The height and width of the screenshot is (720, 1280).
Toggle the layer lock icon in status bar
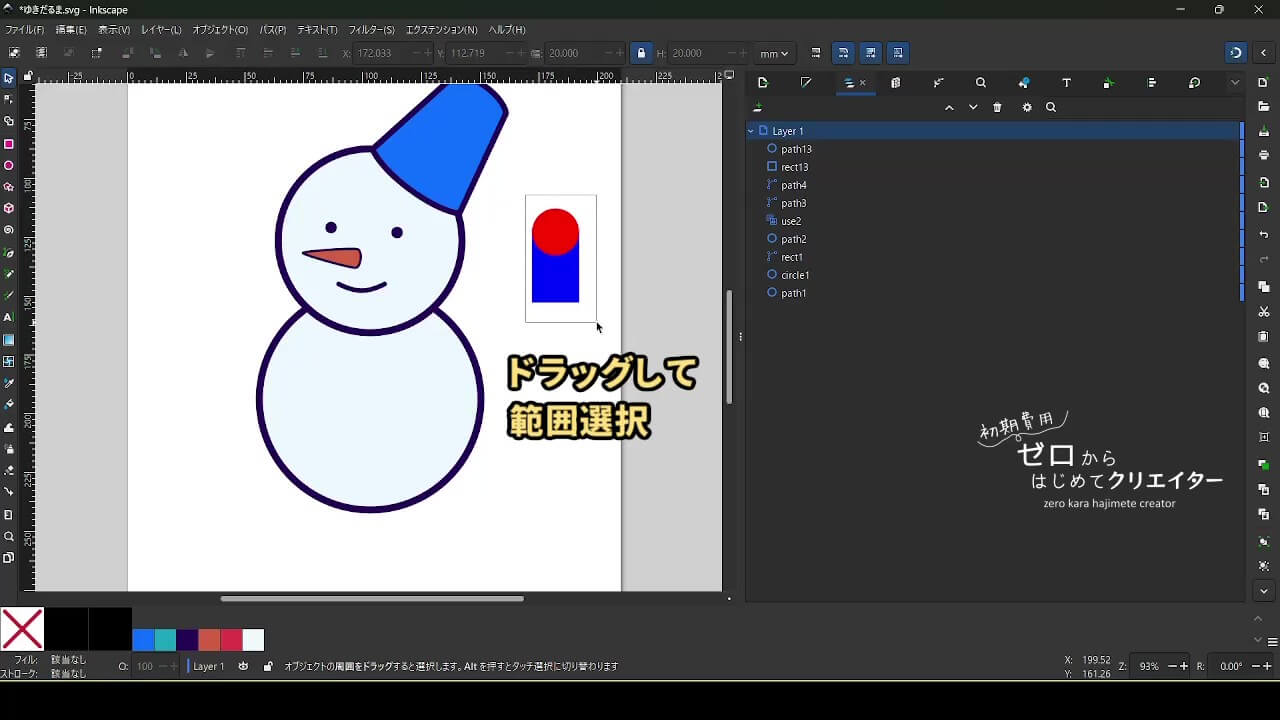[x=268, y=666]
